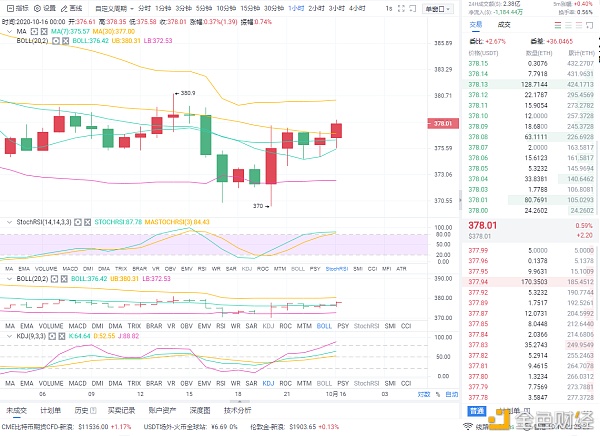Toggle 对数 logarithmic scale
Viewport: 600px width, 436px height.
(x=424, y=394)
